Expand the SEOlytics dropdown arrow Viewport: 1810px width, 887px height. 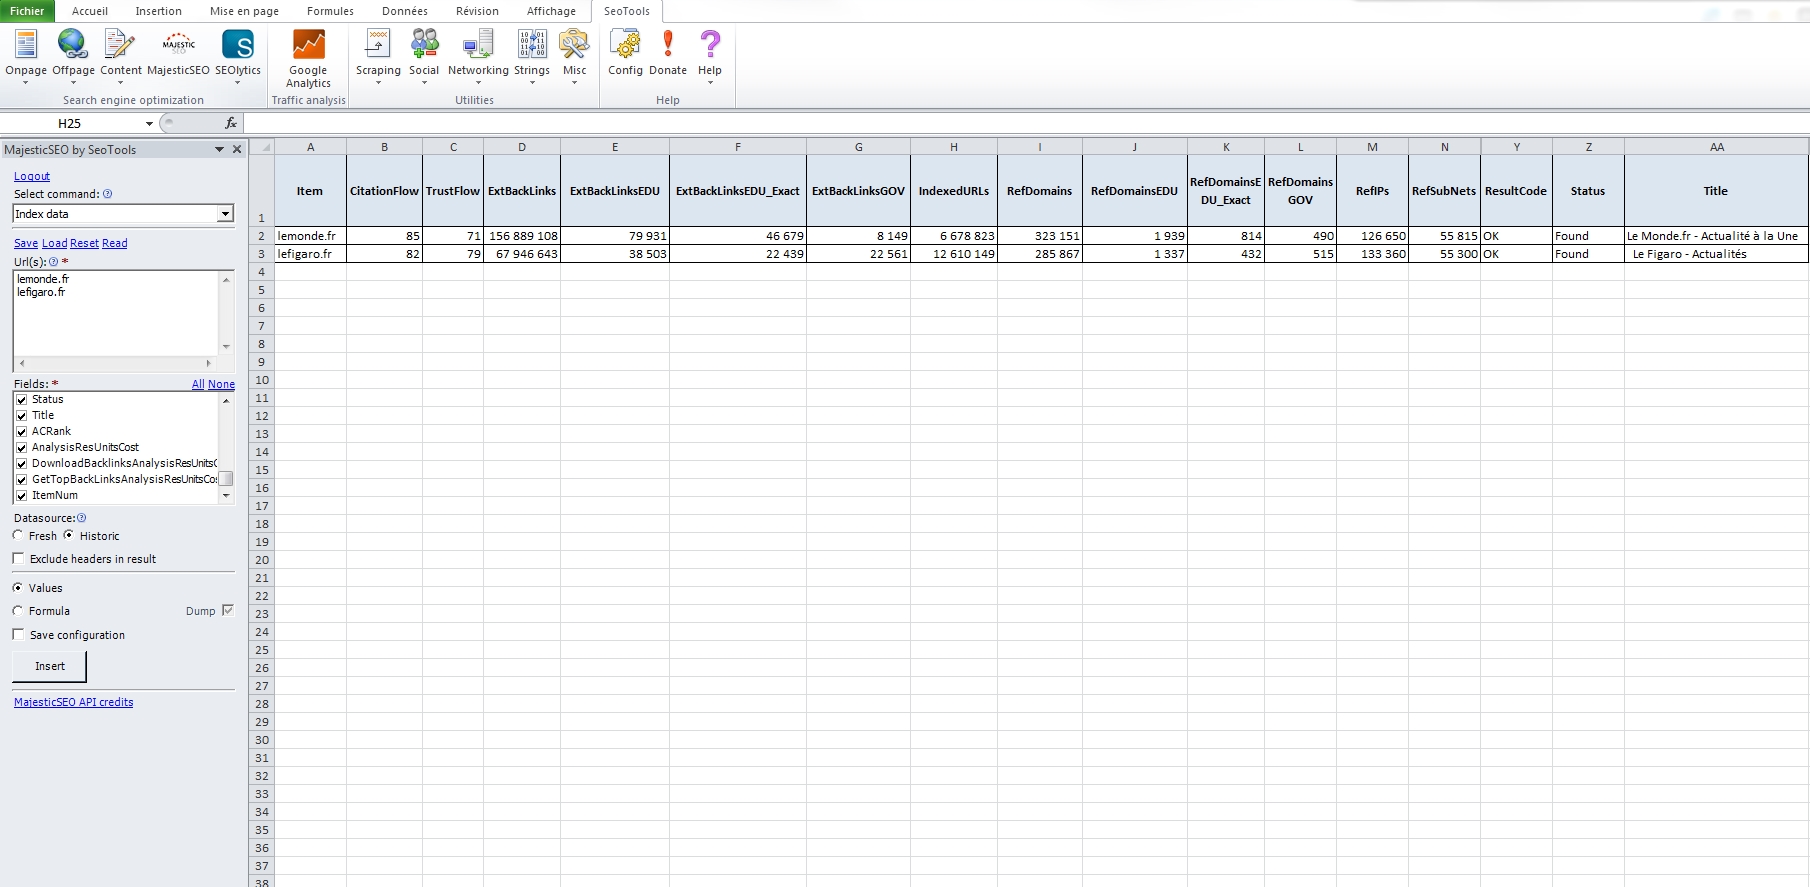coord(238,83)
